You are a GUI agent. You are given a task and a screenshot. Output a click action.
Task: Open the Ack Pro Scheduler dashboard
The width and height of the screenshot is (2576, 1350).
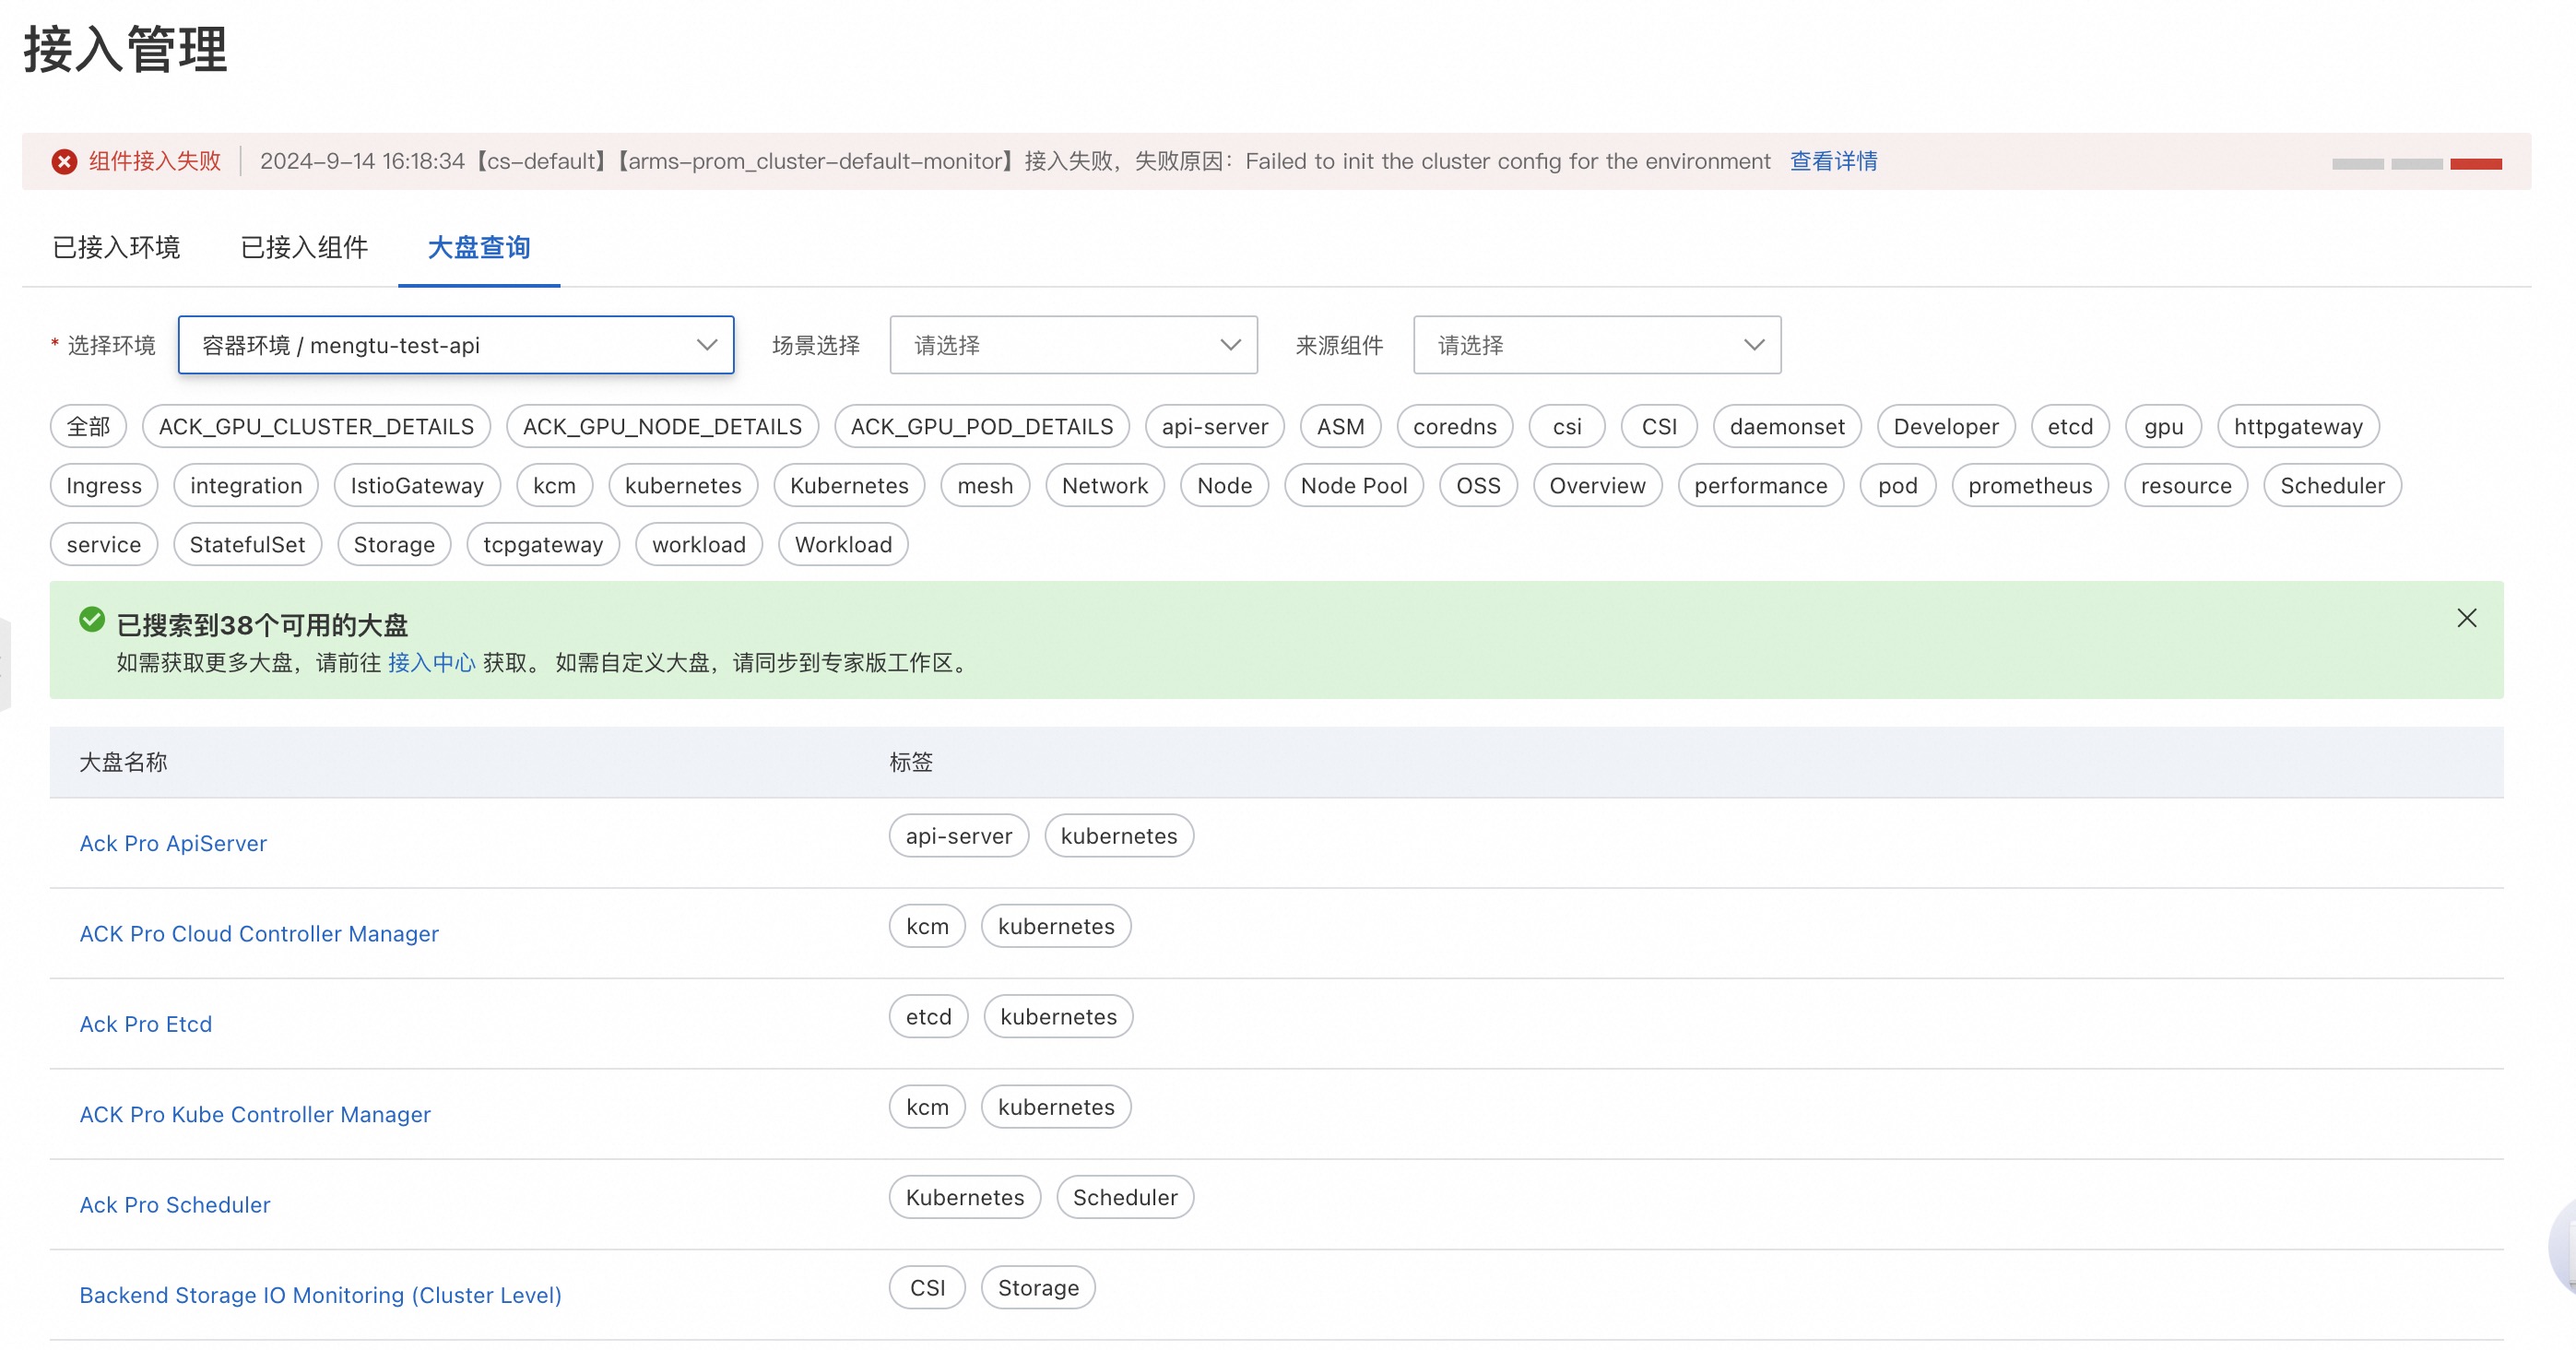(175, 1205)
